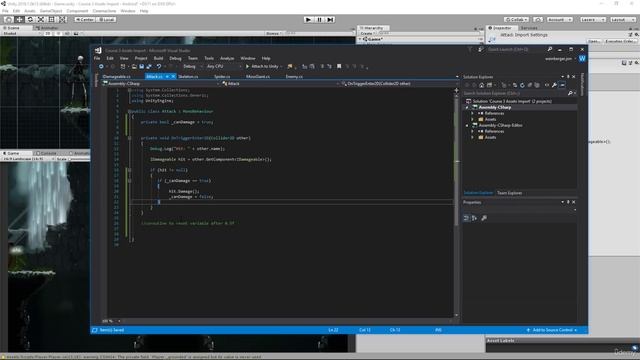Open Visual Studio File menu

pos(97,58)
